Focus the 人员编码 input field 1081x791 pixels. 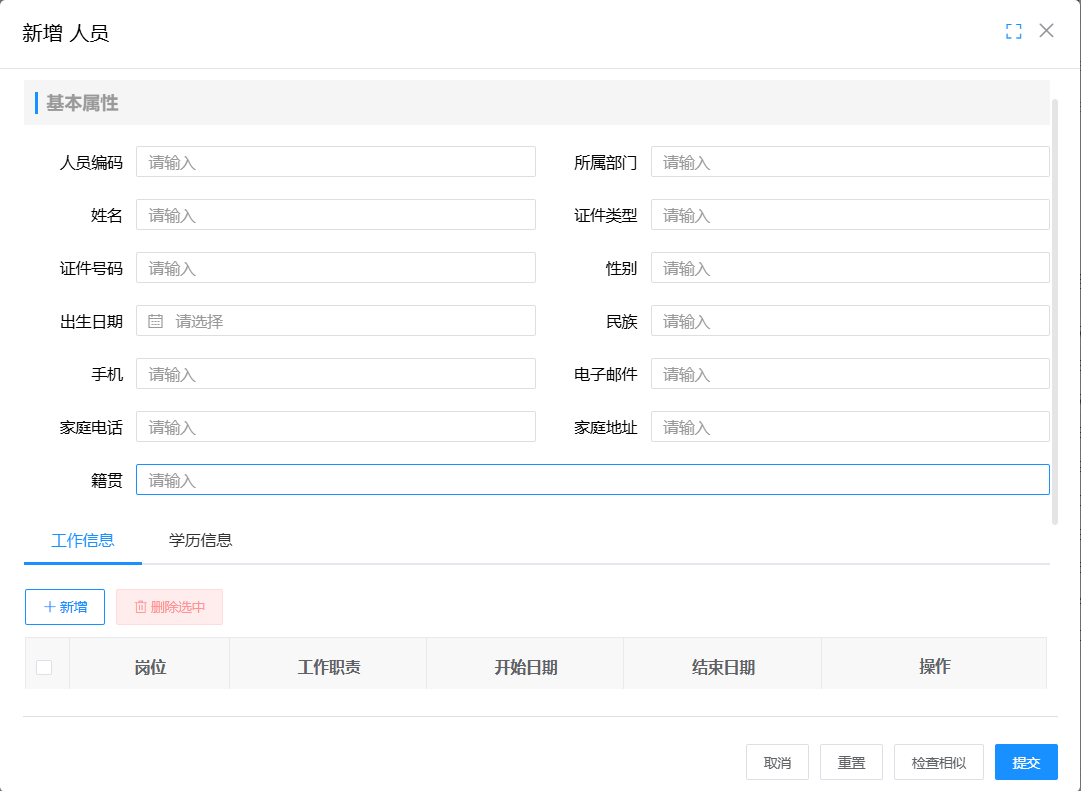(335, 162)
